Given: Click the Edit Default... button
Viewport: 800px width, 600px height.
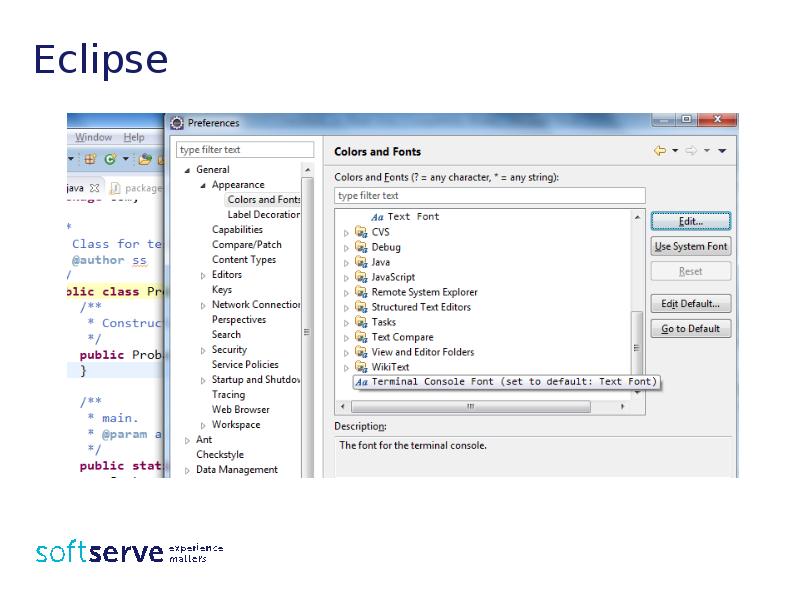Looking at the screenshot, I should point(690,304).
